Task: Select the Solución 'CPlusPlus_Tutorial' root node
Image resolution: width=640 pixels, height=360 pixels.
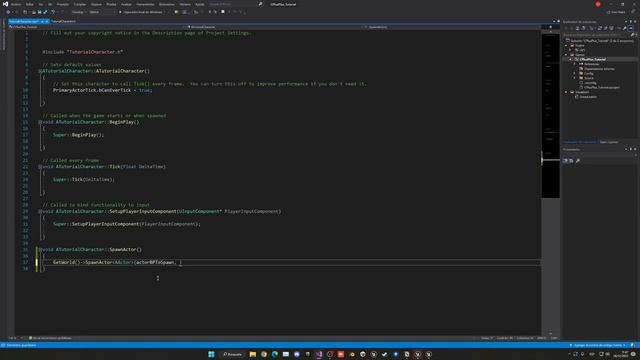Action: coord(602,41)
